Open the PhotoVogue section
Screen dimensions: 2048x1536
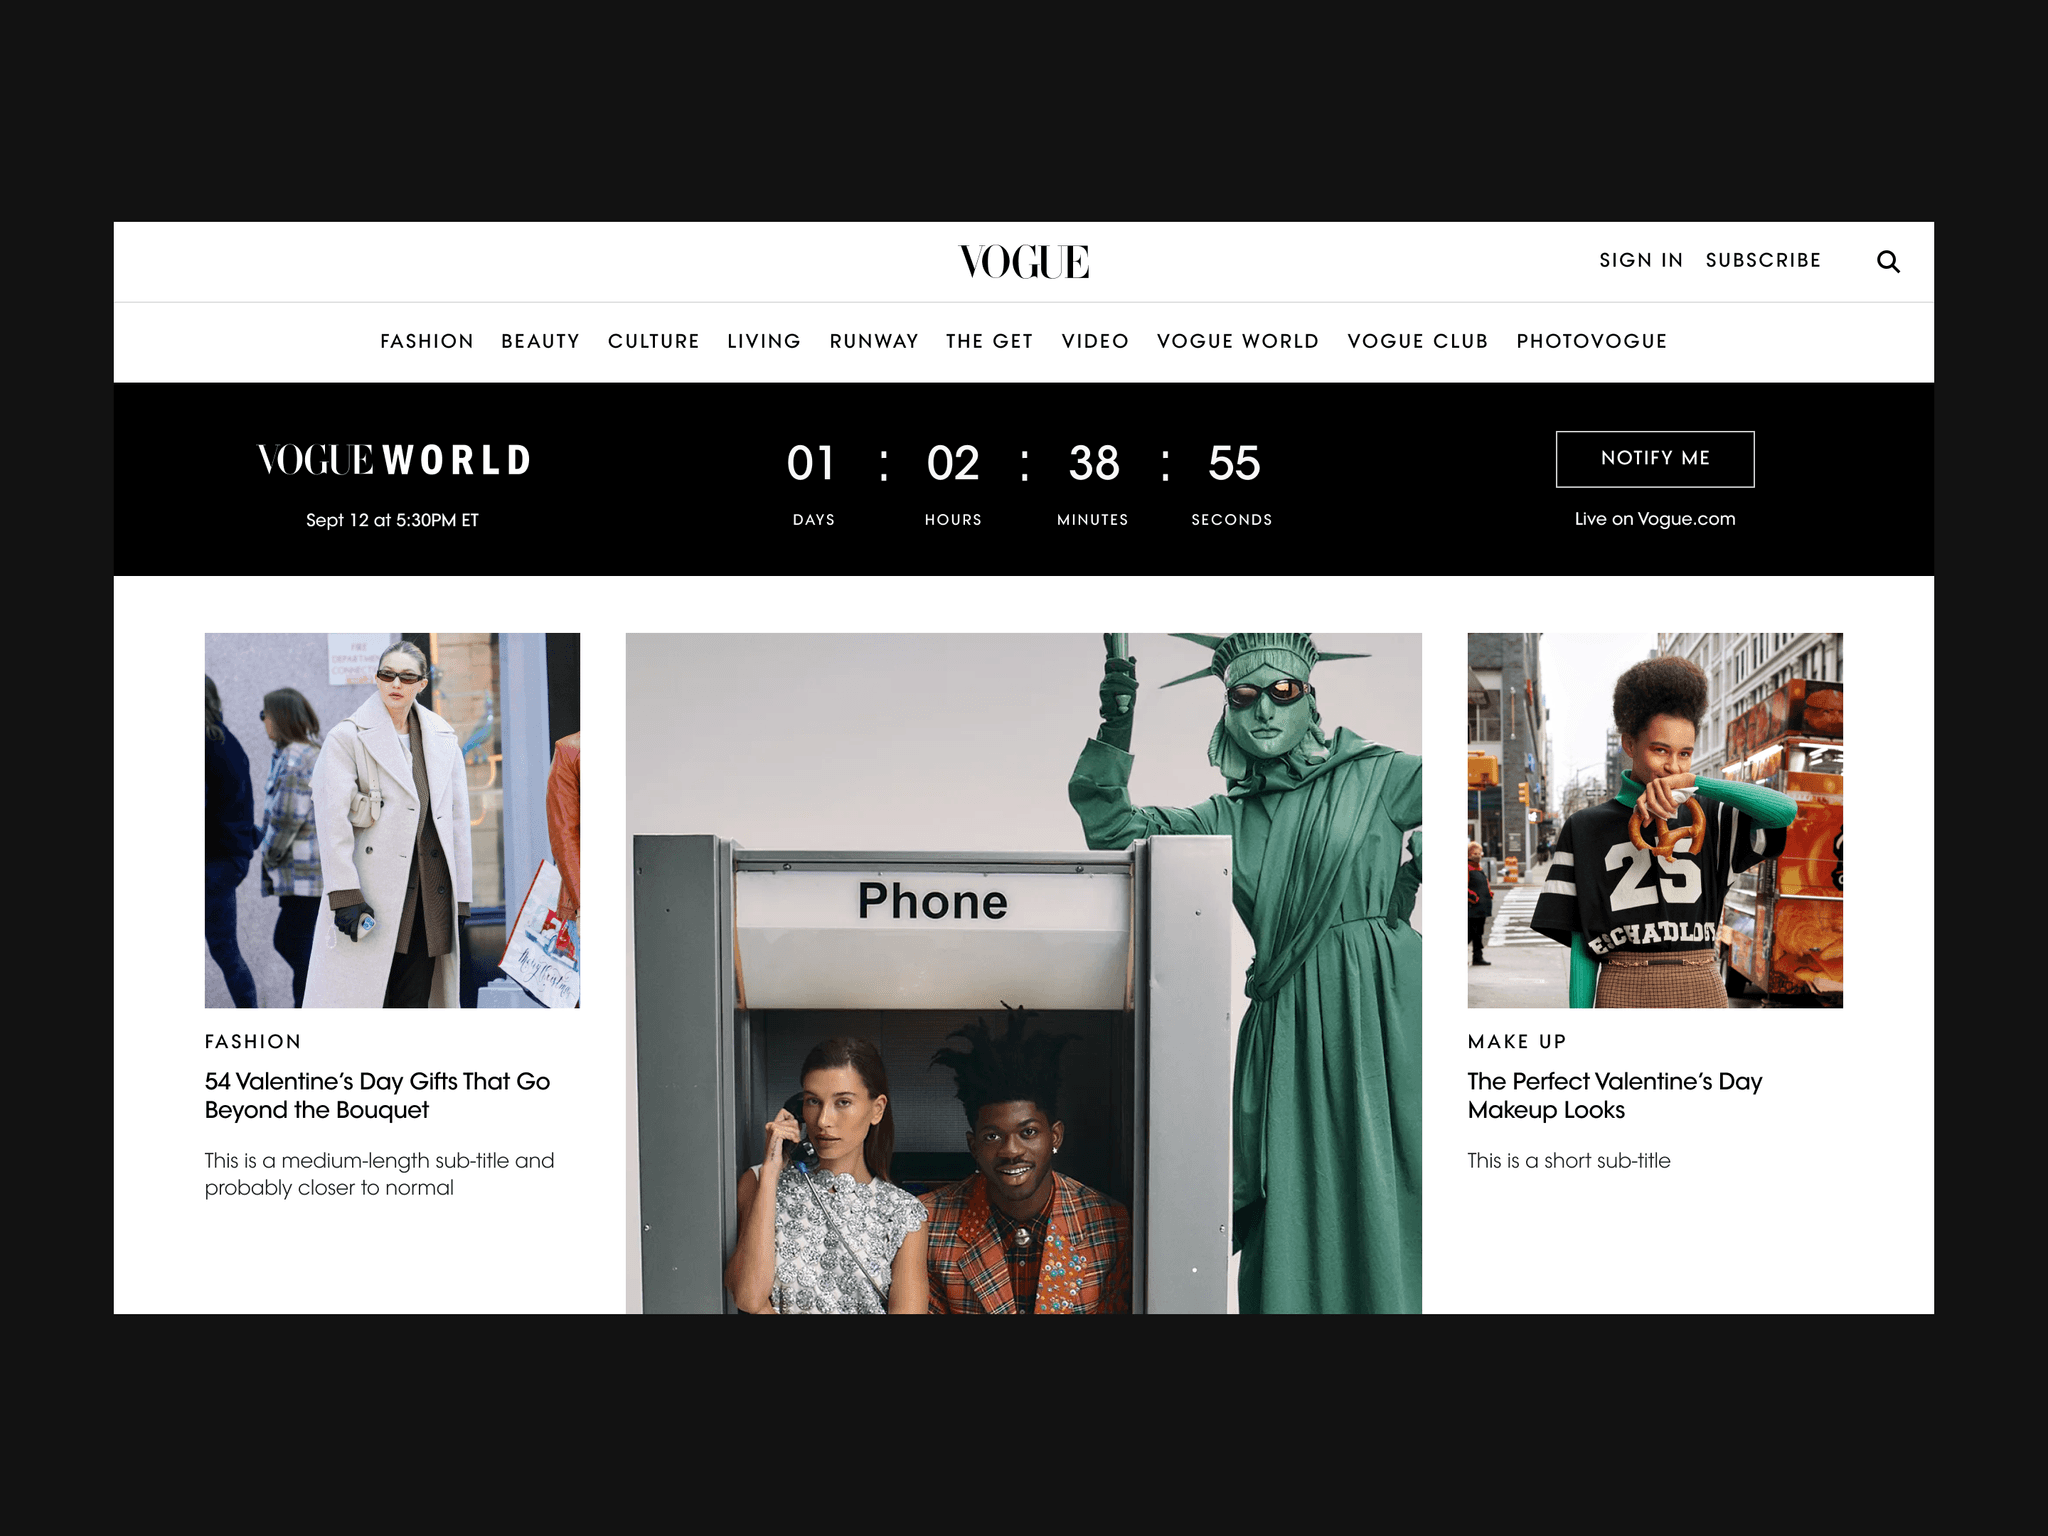pyautogui.click(x=1591, y=341)
